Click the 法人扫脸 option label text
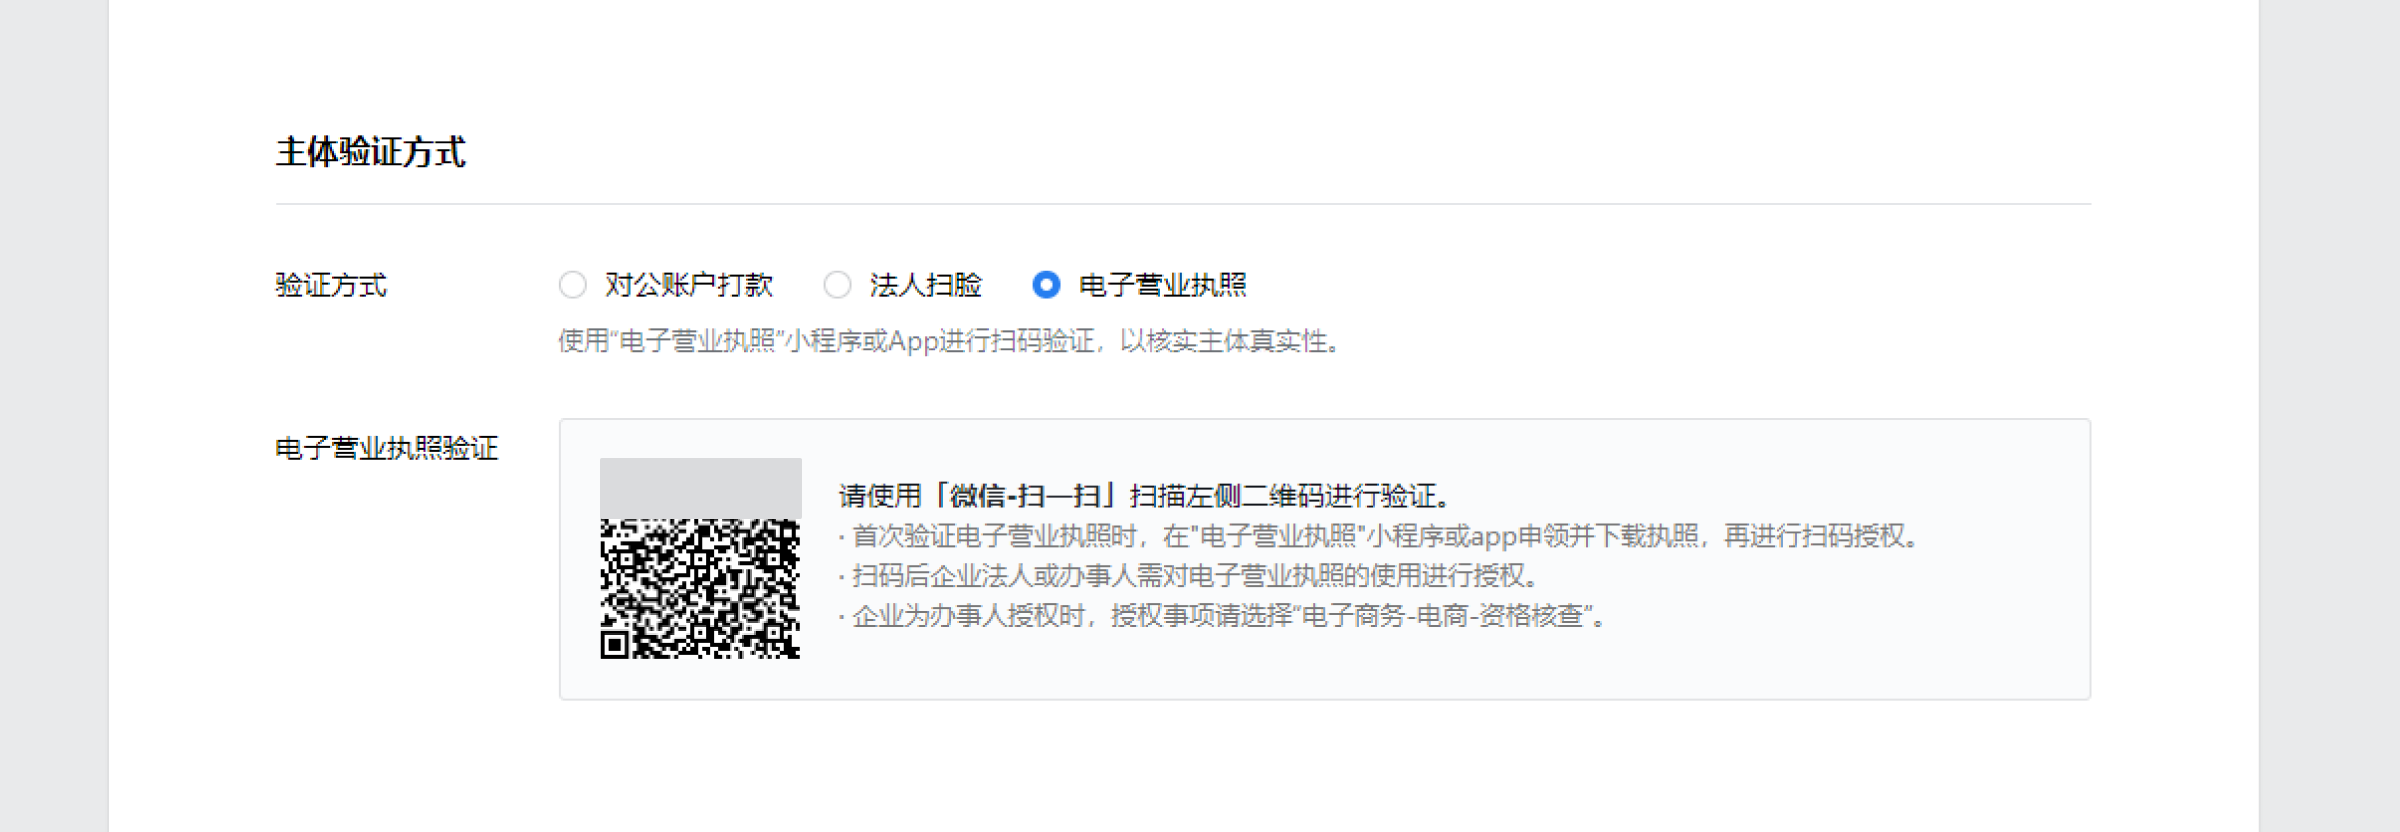This screenshot has width=2400, height=832. [926, 285]
